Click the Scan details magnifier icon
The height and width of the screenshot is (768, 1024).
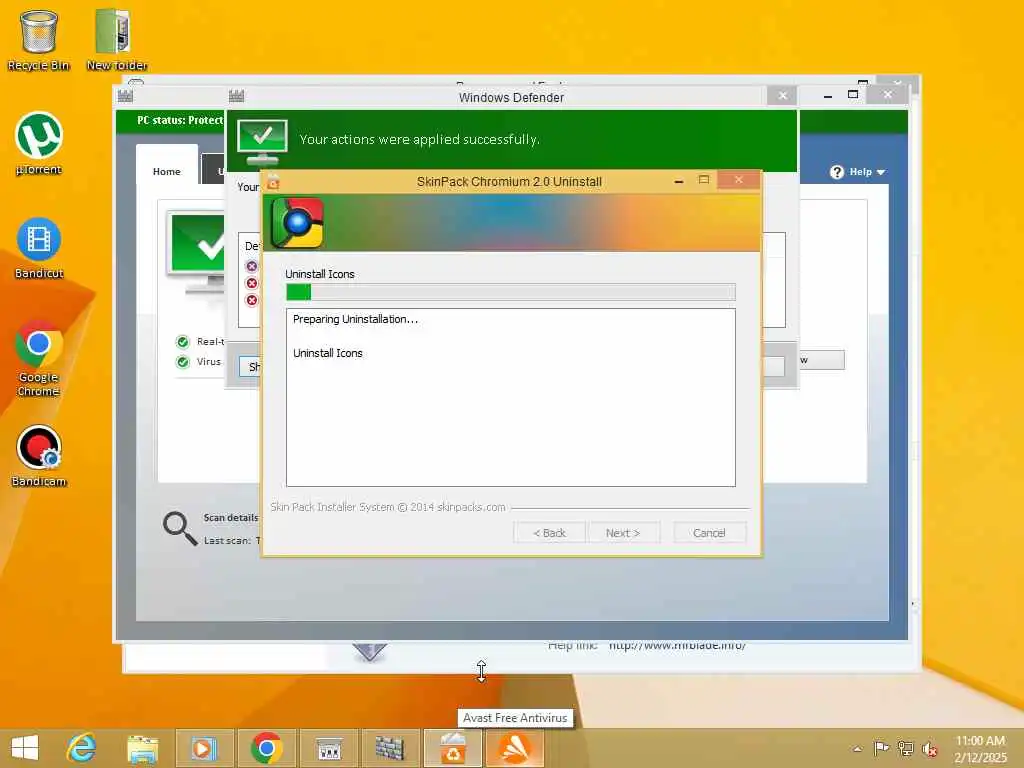[x=180, y=528]
